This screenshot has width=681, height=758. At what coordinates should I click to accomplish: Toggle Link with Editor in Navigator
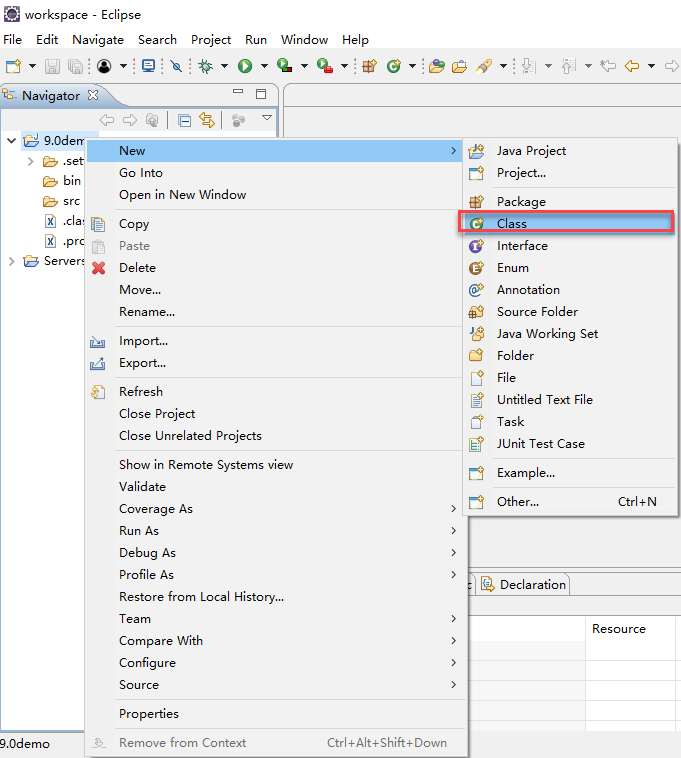[x=207, y=120]
